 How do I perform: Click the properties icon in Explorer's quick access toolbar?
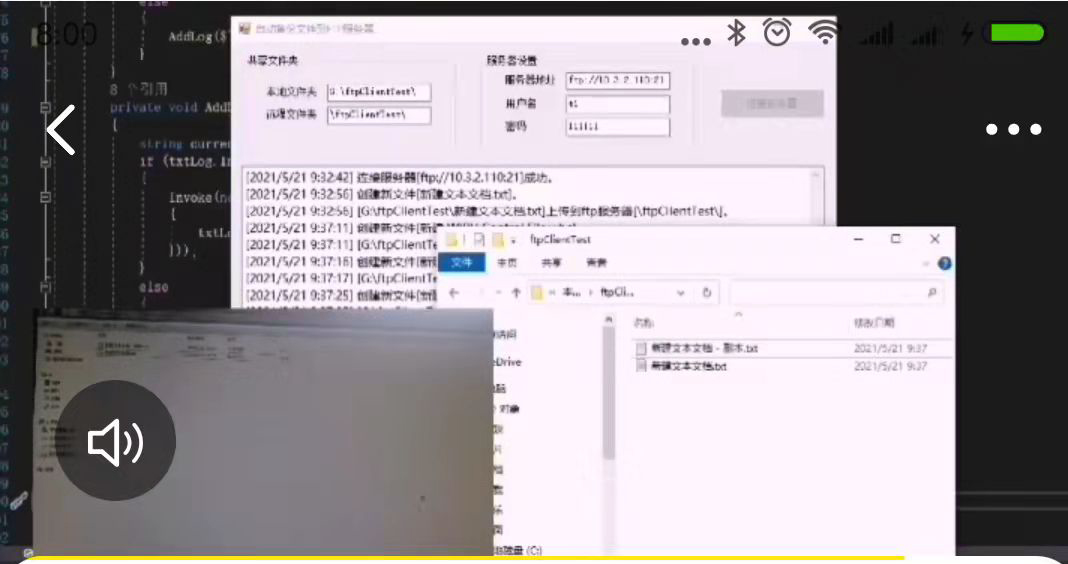479,240
